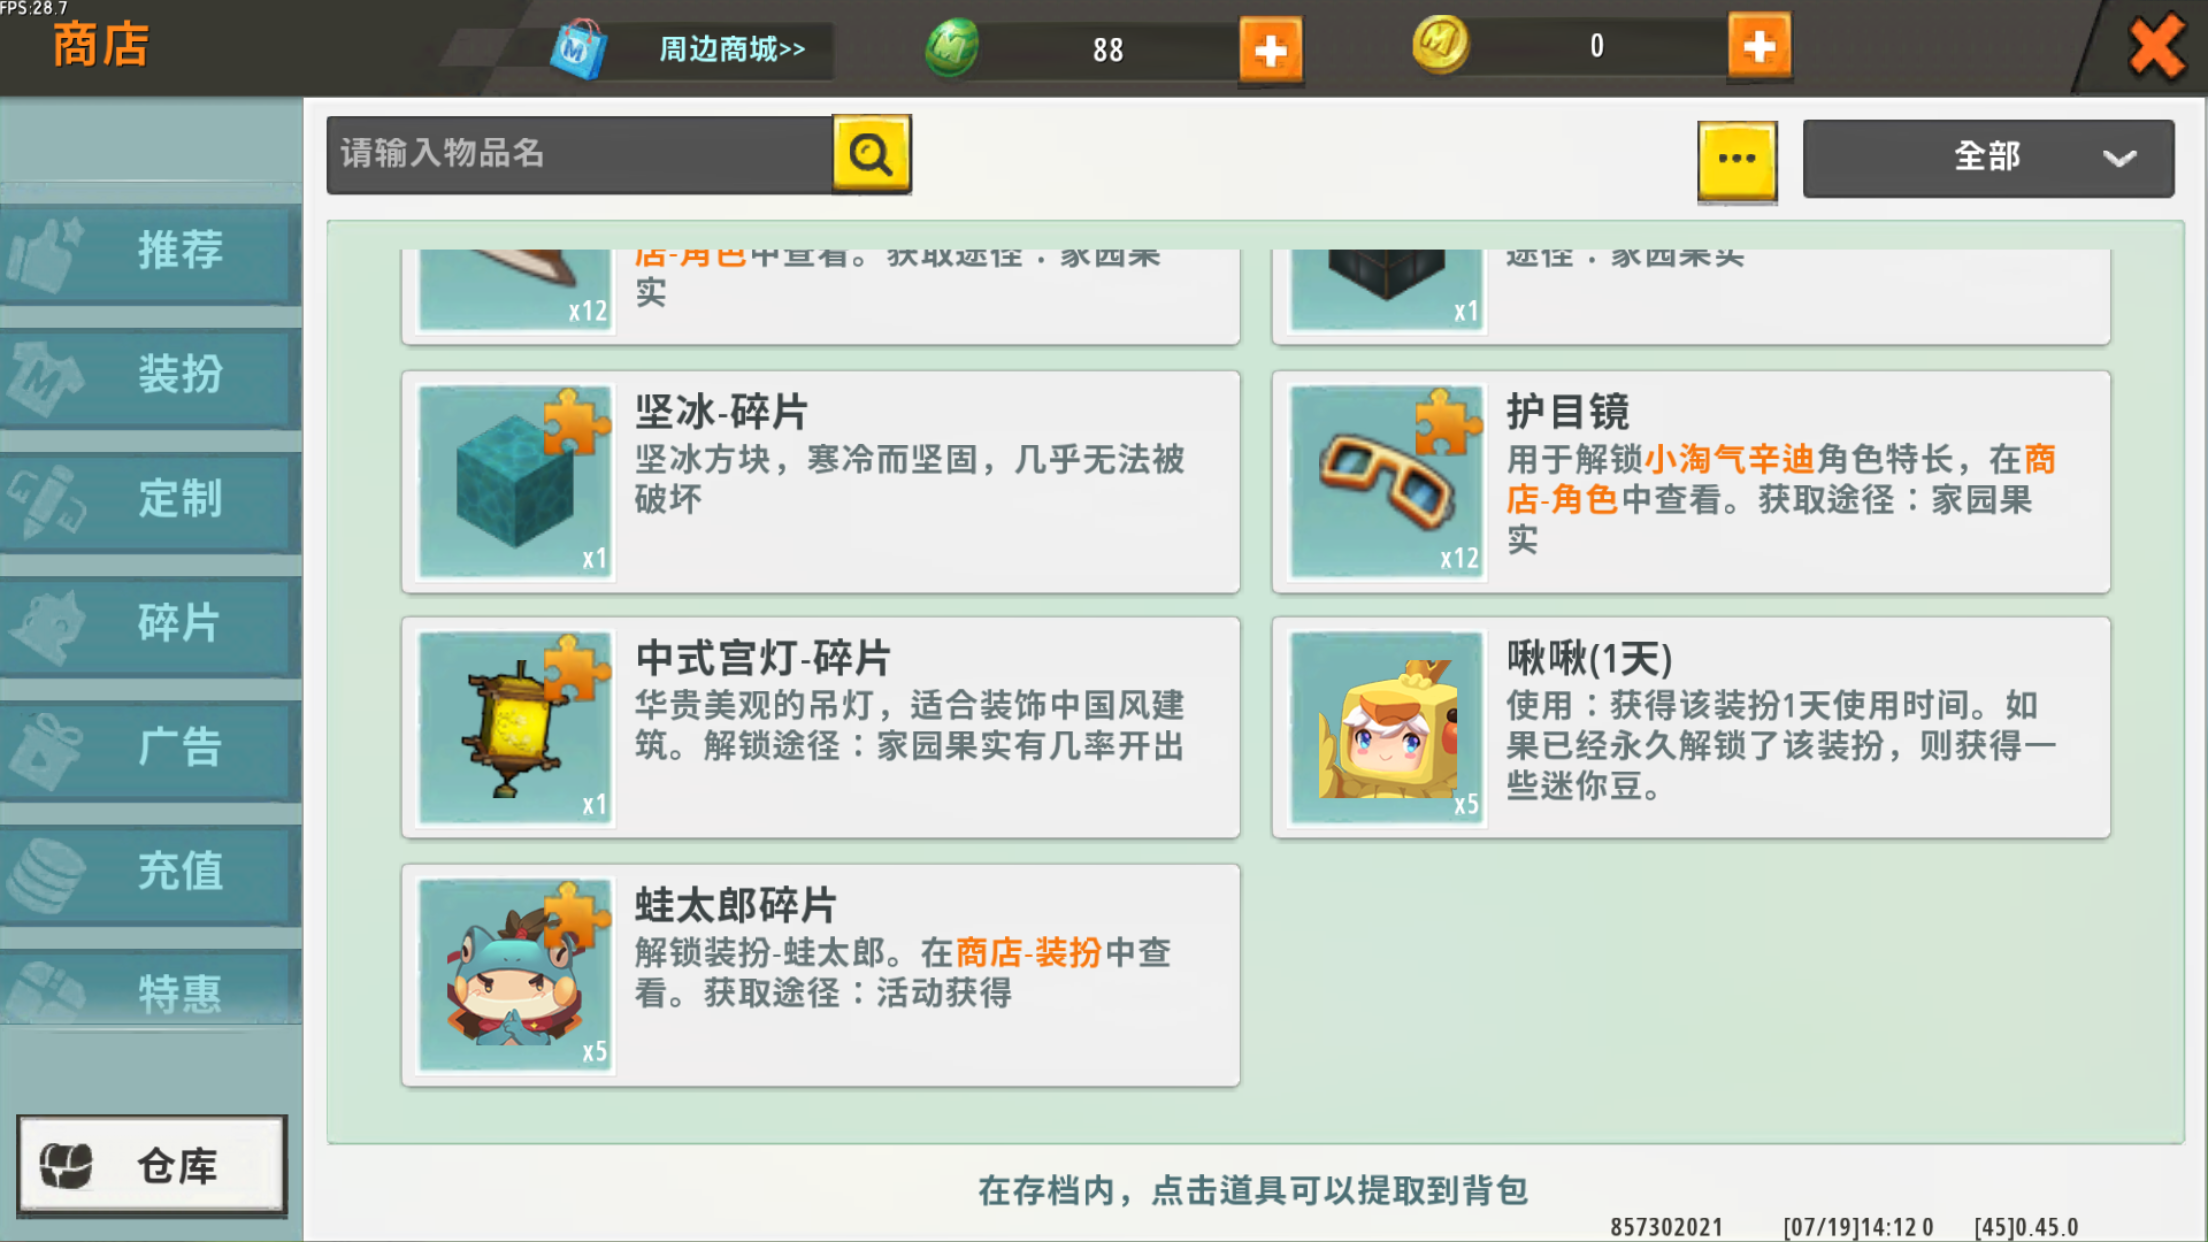The height and width of the screenshot is (1242, 2208).
Task: Click the 仓库 warehouse button
Action: coord(151,1165)
